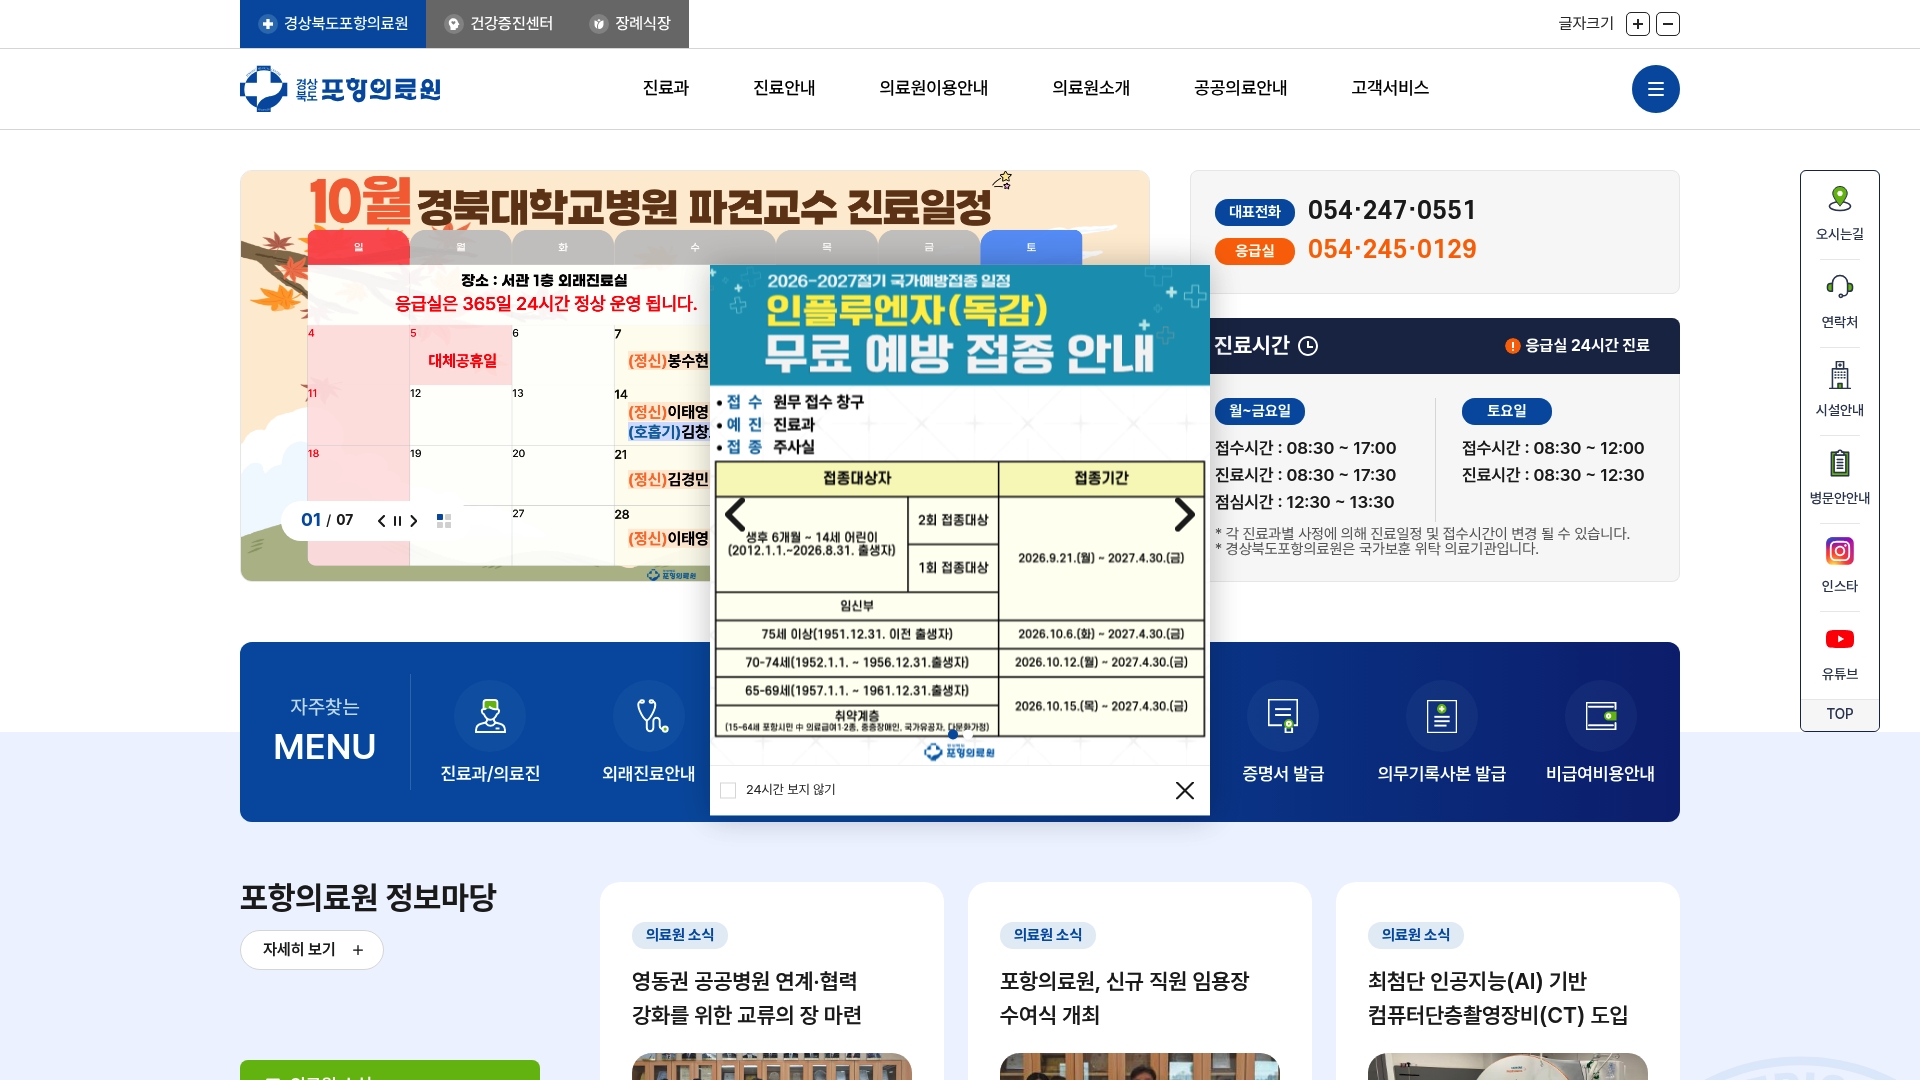Viewport: 1920px width, 1080px height.
Task: Check 24시간 보지 않기 checkbox
Action: click(728, 790)
